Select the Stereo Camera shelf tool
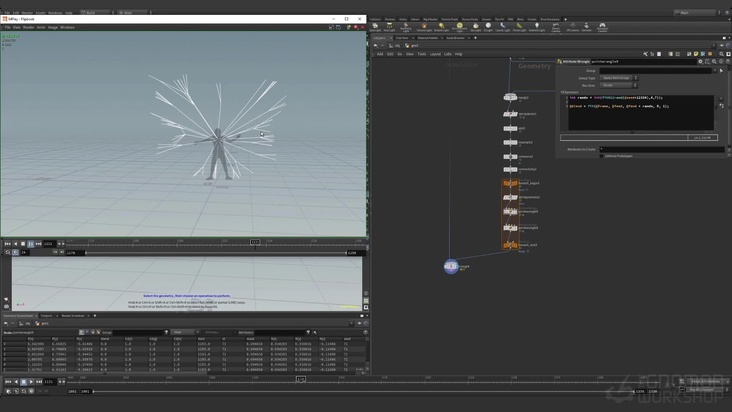732x412 pixels. tap(556, 27)
